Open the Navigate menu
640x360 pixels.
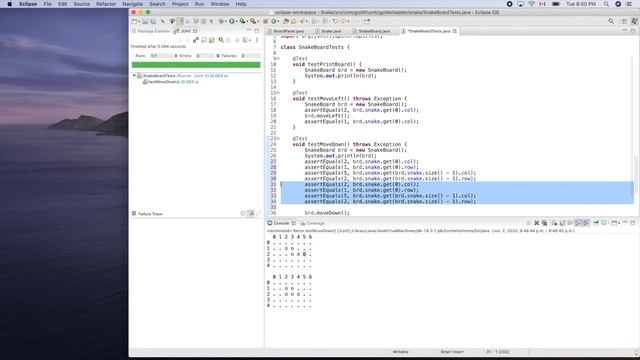click(x=132, y=4)
